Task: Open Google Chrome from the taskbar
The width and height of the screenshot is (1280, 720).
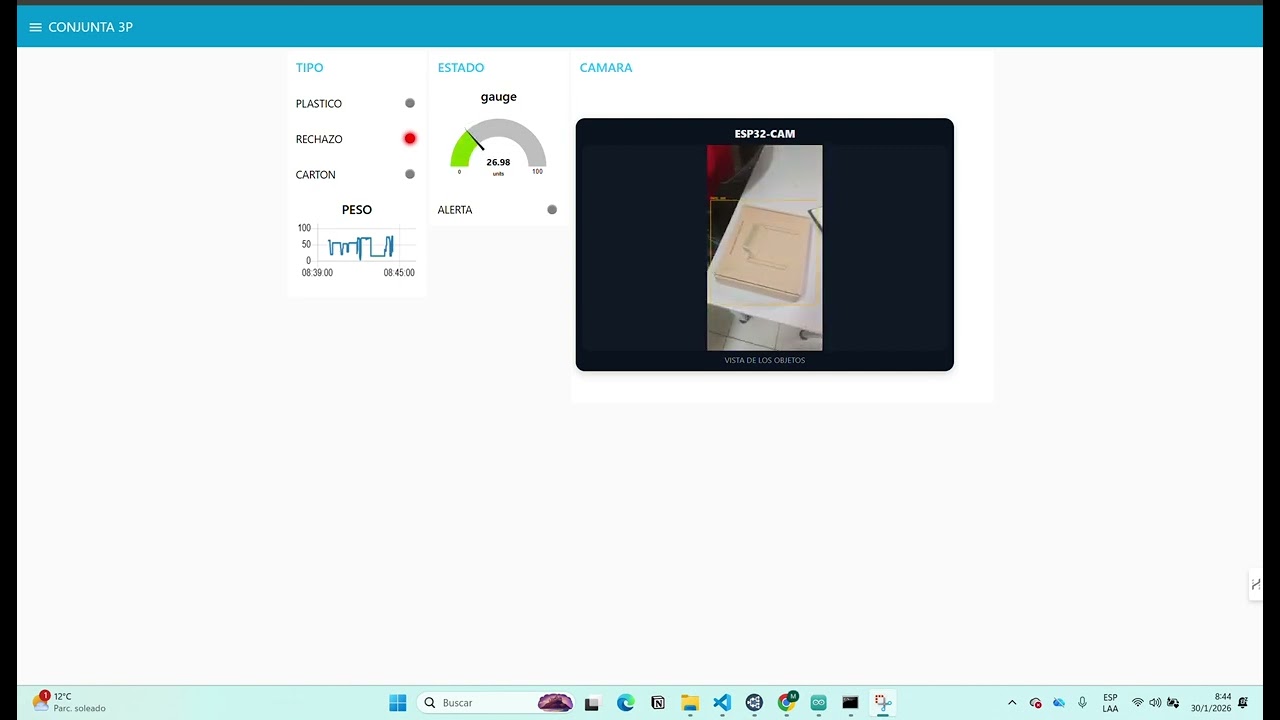Action: tap(787, 702)
